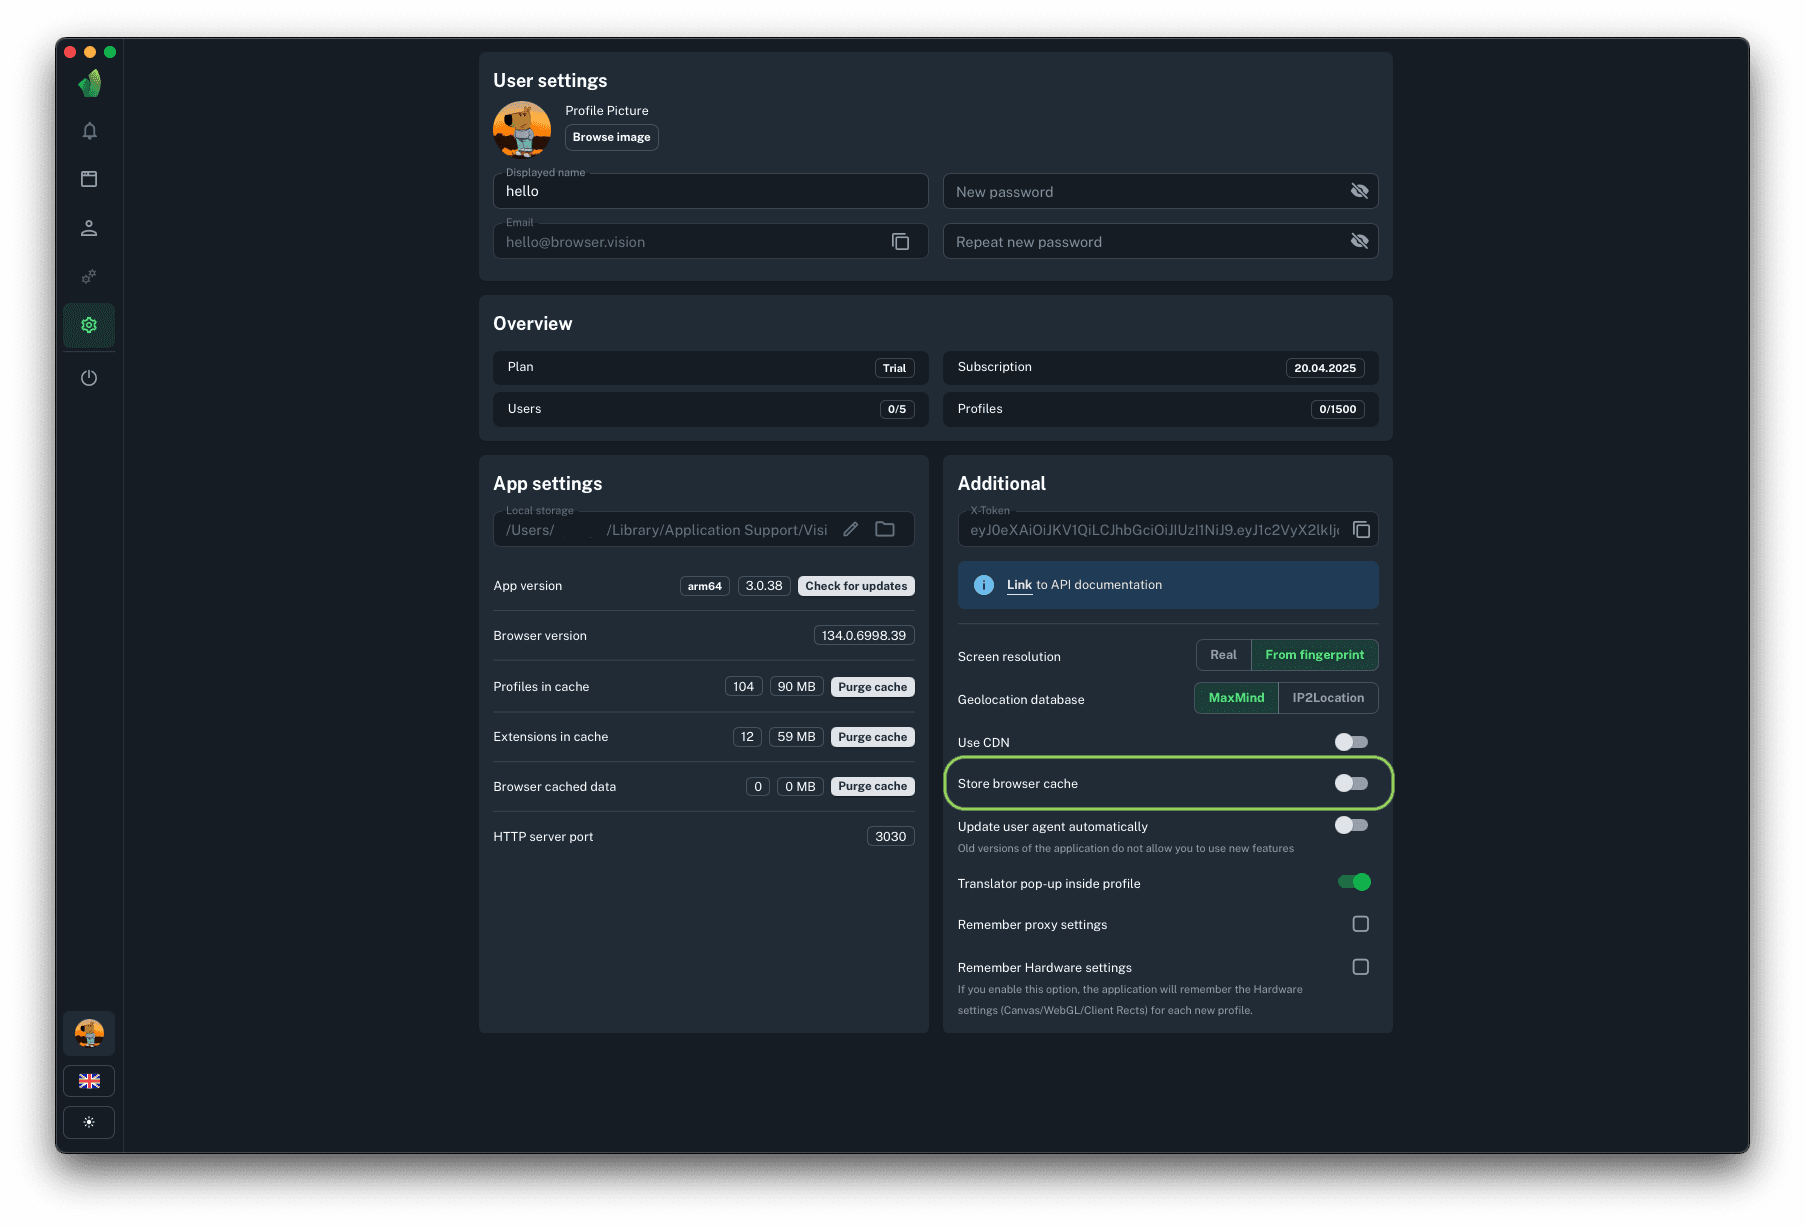Click the power icon in sidebar

pos(89,378)
